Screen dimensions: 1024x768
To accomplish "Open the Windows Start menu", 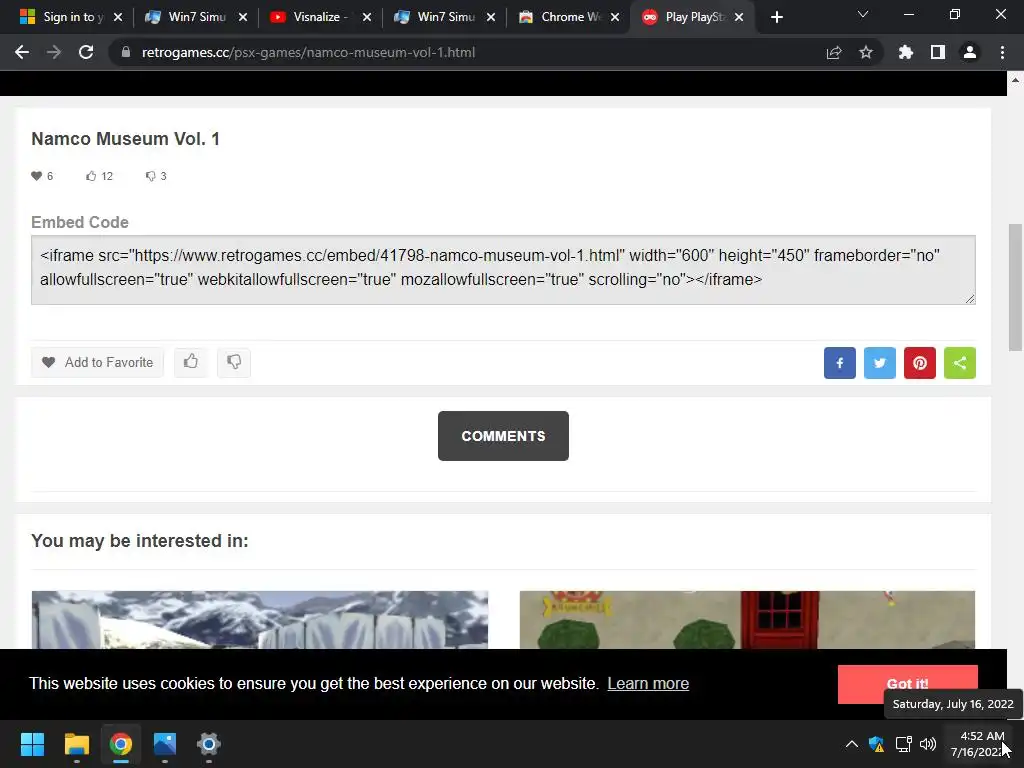I will 32,744.
